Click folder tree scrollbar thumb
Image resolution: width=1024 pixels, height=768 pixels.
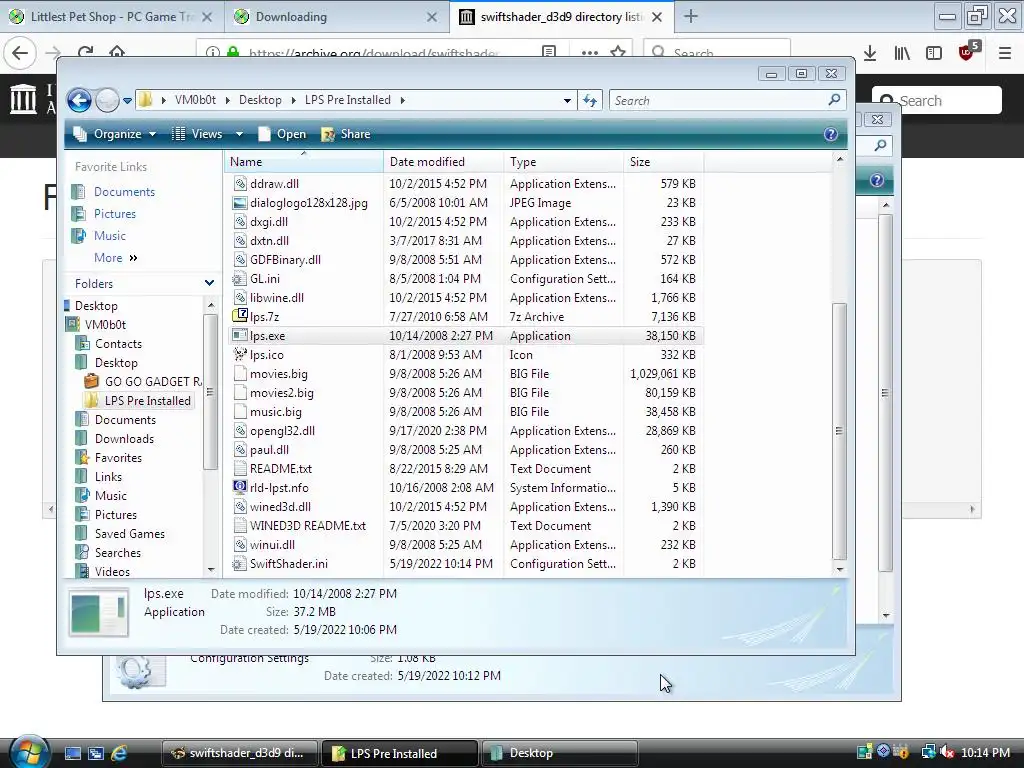[210, 392]
